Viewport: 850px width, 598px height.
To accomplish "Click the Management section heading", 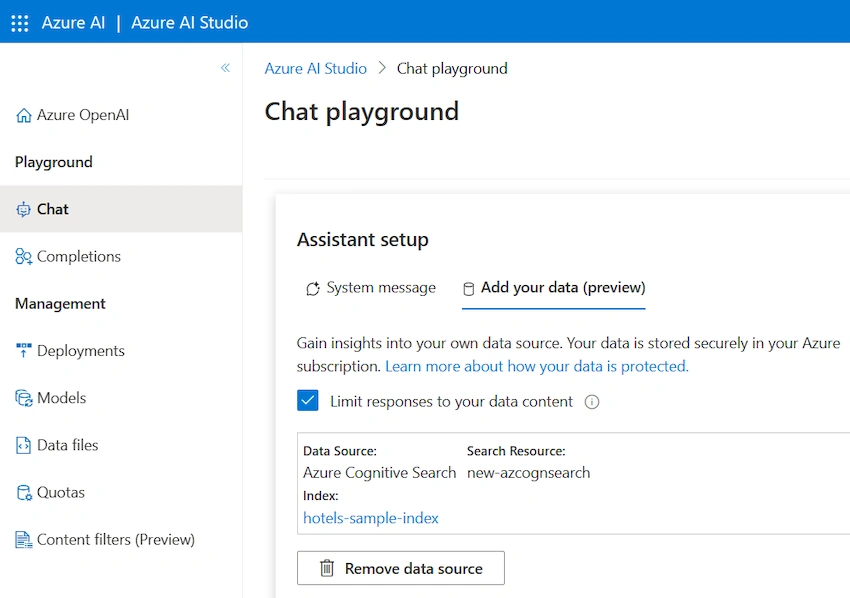I will [60, 304].
